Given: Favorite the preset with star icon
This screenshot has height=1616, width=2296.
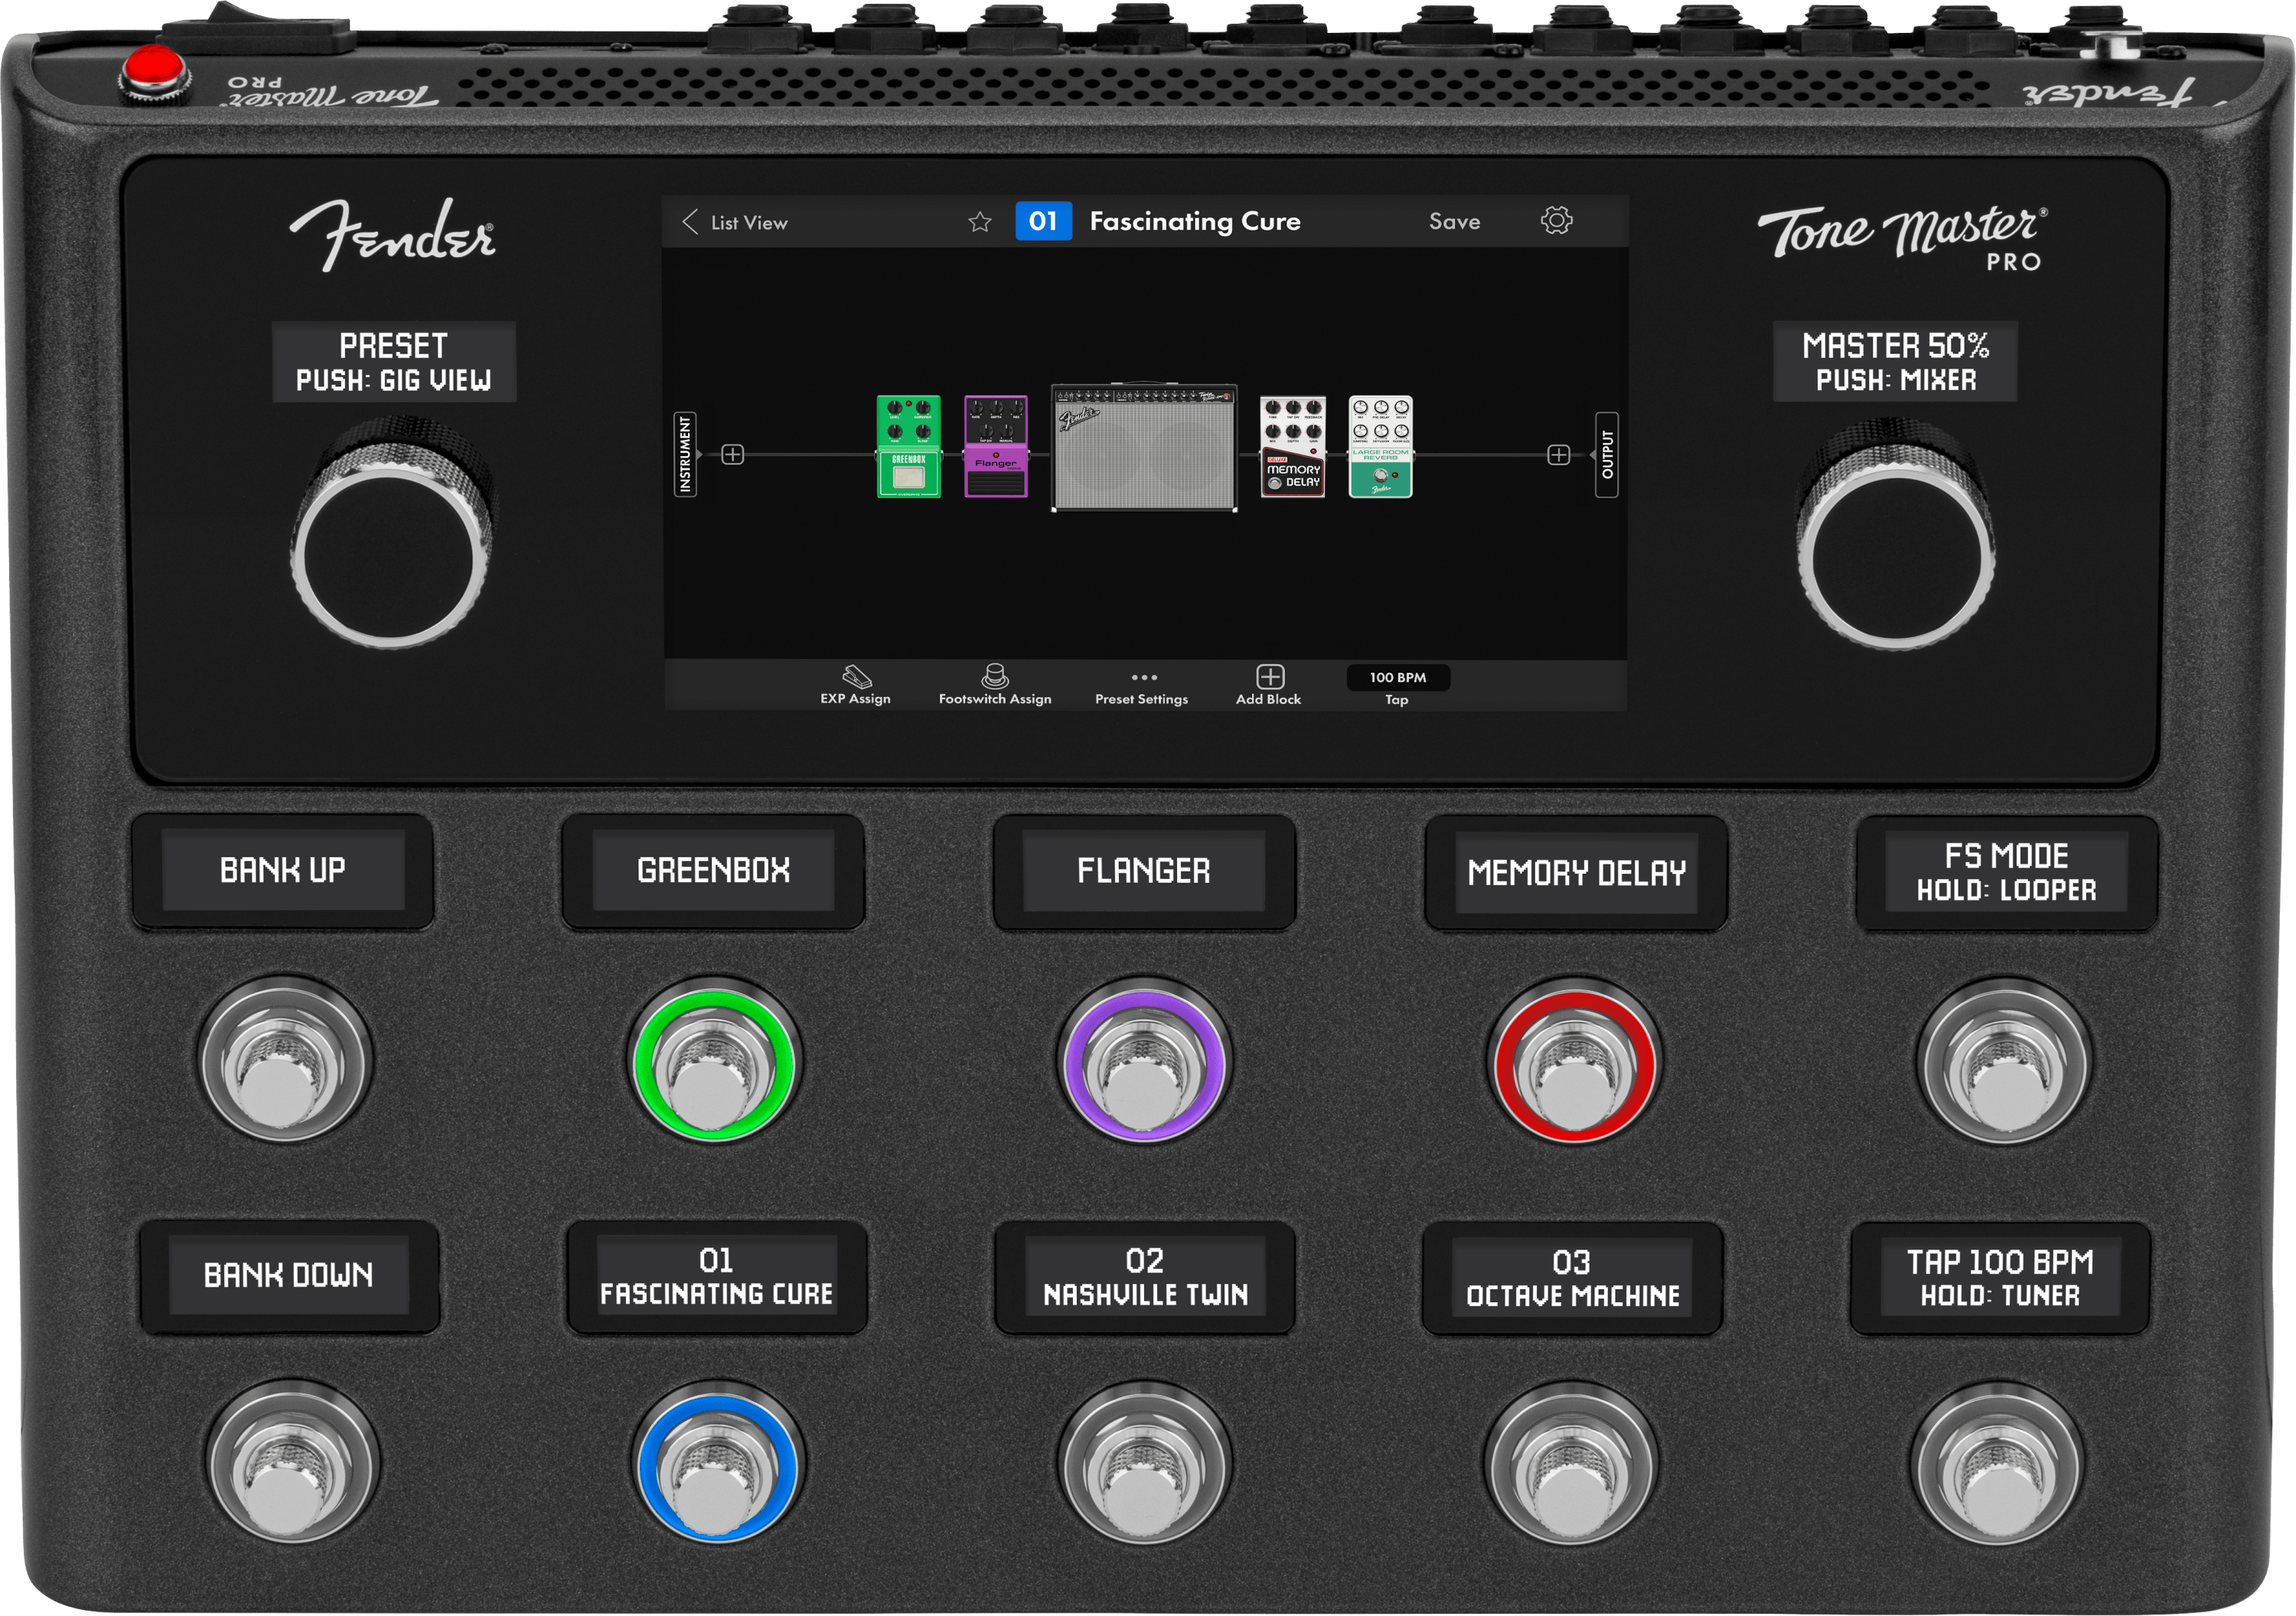Looking at the screenshot, I should click(979, 222).
